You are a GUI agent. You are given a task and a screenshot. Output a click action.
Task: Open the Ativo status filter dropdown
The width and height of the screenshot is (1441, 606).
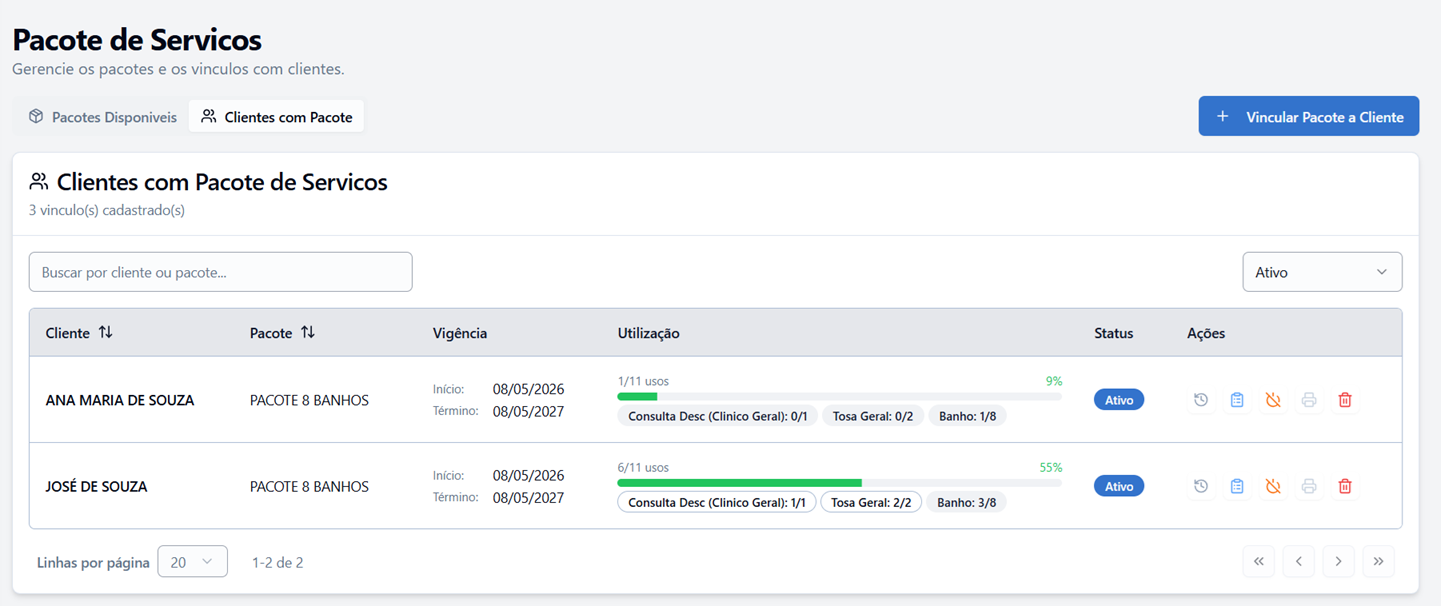[1322, 272]
